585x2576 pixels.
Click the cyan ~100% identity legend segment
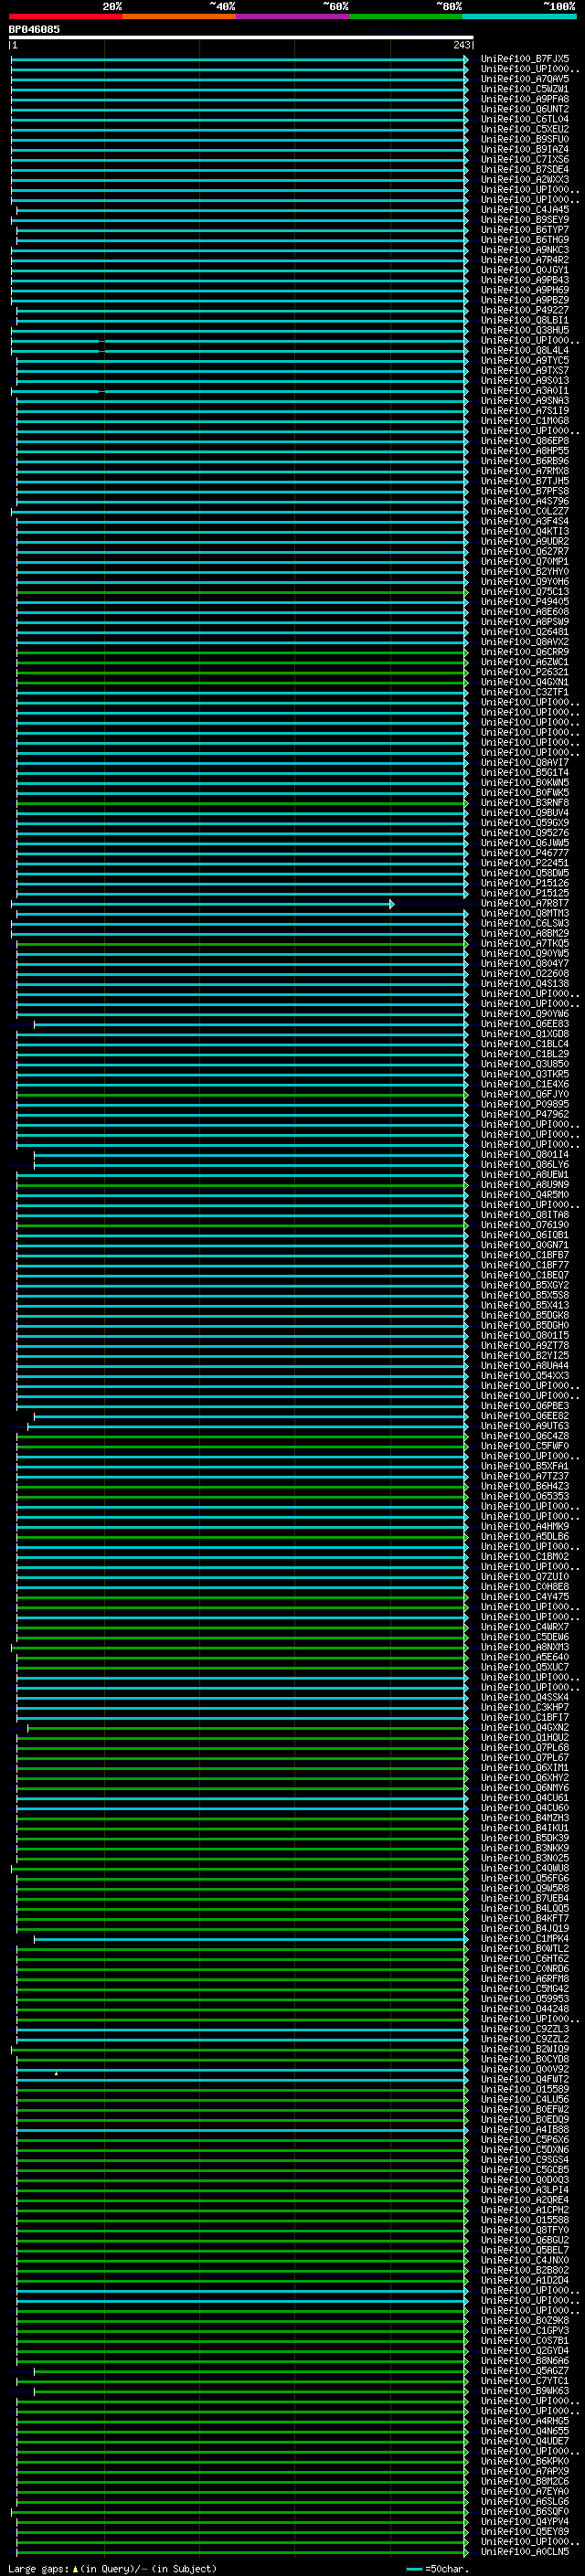[519, 16]
